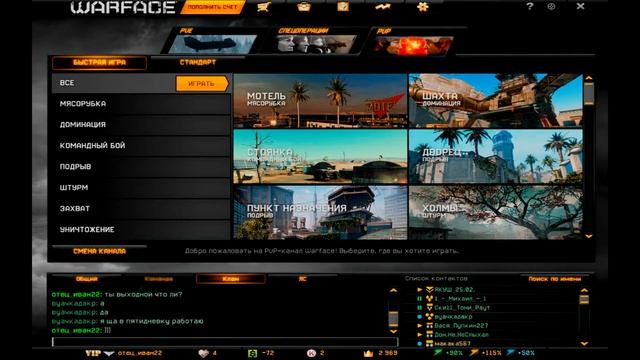Click contacts list scroll down arrow
Screen dimensions: 640x360
point(584,344)
